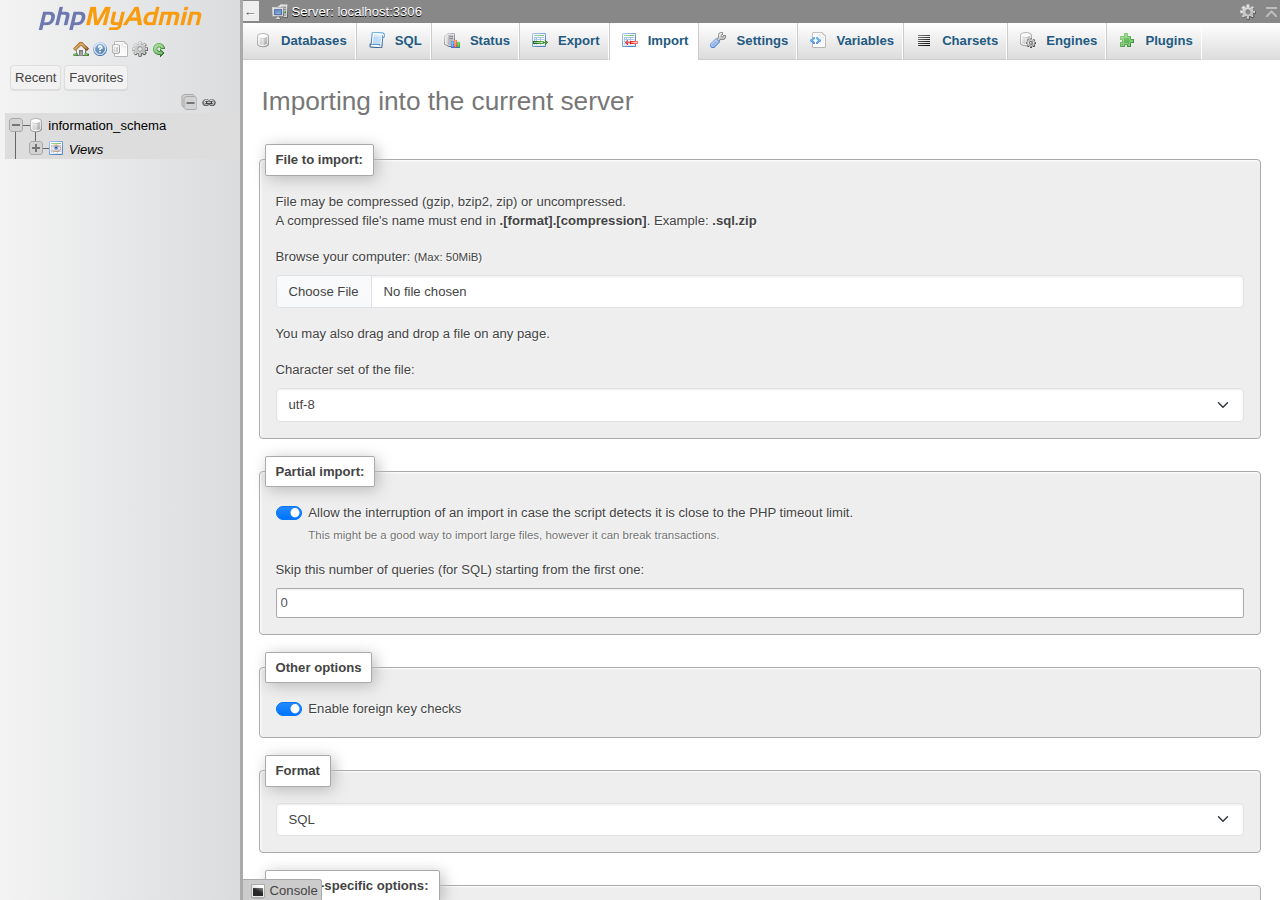Collapse the information_schema tree node
The width and height of the screenshot is (1280, 900).
16,125
